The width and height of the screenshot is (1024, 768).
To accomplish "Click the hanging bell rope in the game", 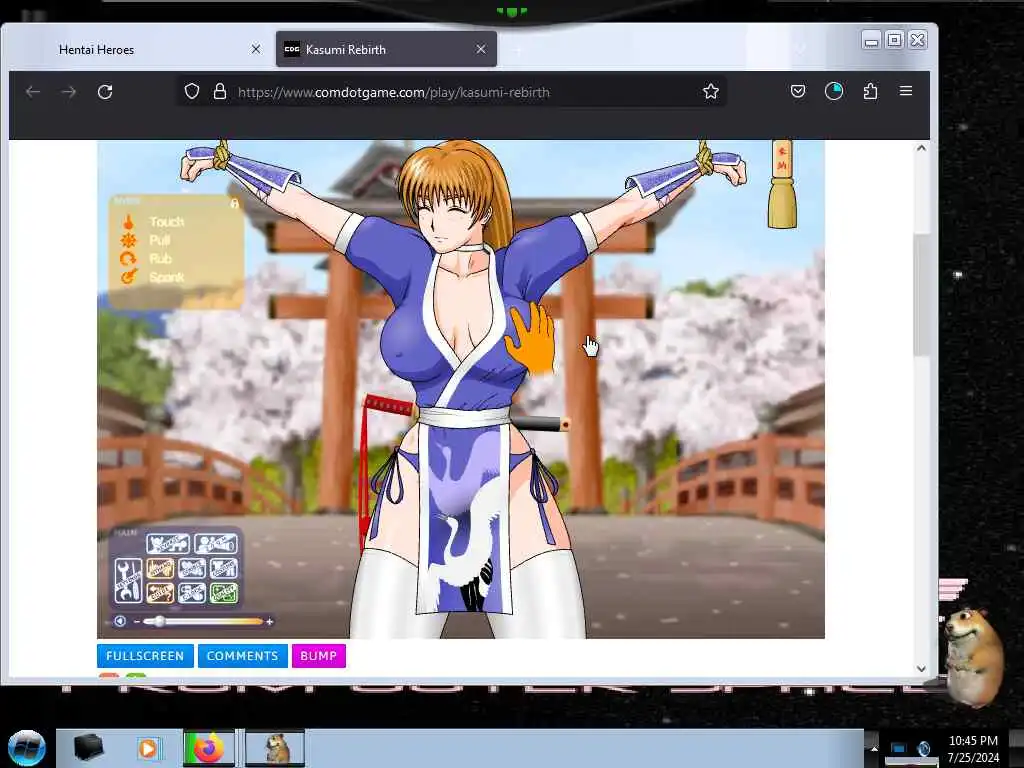I will (782, 184).
